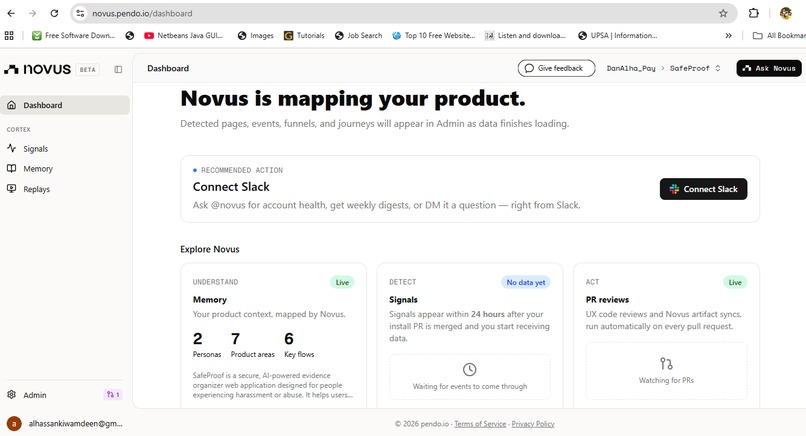Reload the page with the refresh icon
Viewport: 806px width, 436px height.
(x=54, y=13)
